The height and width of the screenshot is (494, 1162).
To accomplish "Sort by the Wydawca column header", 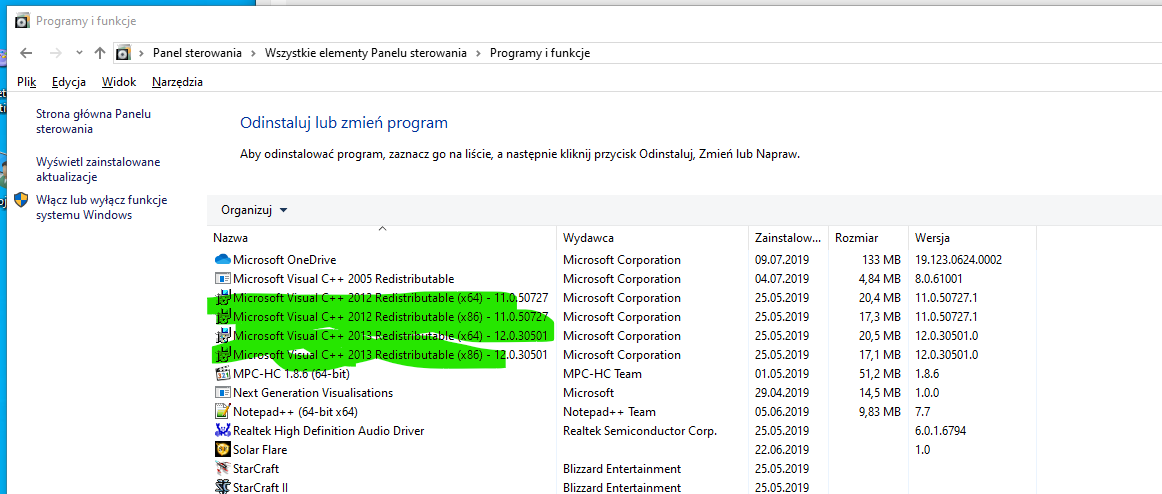I will coord(652,238).
